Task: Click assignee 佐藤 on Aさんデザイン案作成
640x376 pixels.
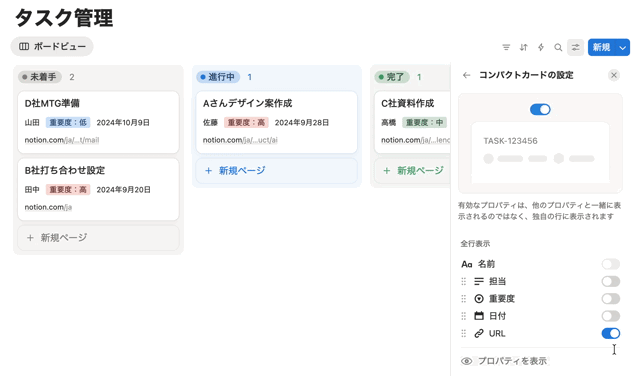Action: tap(210, 122)
